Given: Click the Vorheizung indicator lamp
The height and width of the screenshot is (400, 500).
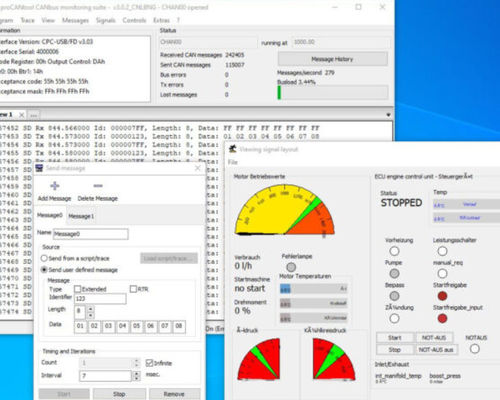Looking at the screenshot, I should point(394,251).
